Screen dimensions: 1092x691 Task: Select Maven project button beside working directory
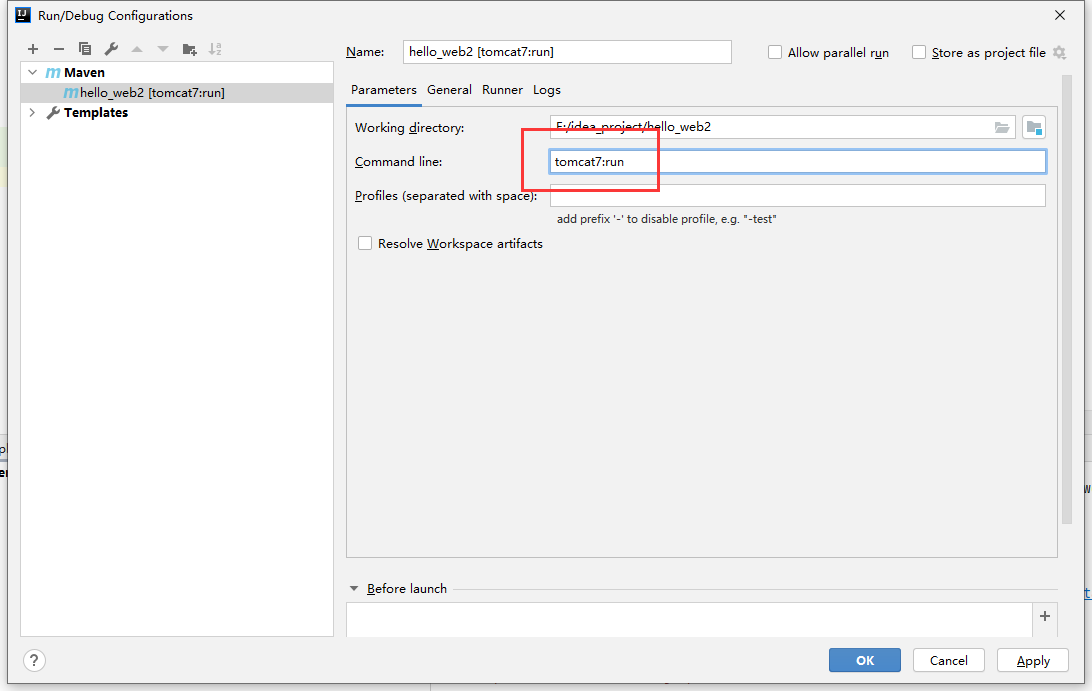point(1034,127)
